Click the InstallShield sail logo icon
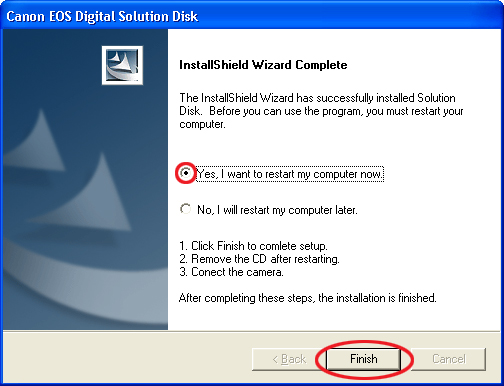This screenshot has width=504, height=386. (x=122, y=65)
